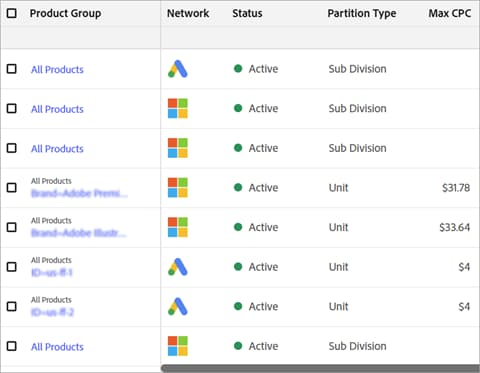Tick the checkbox for the ID=us-ff-1 row
This screenshot has width=480, height=373.
(12, 267)
